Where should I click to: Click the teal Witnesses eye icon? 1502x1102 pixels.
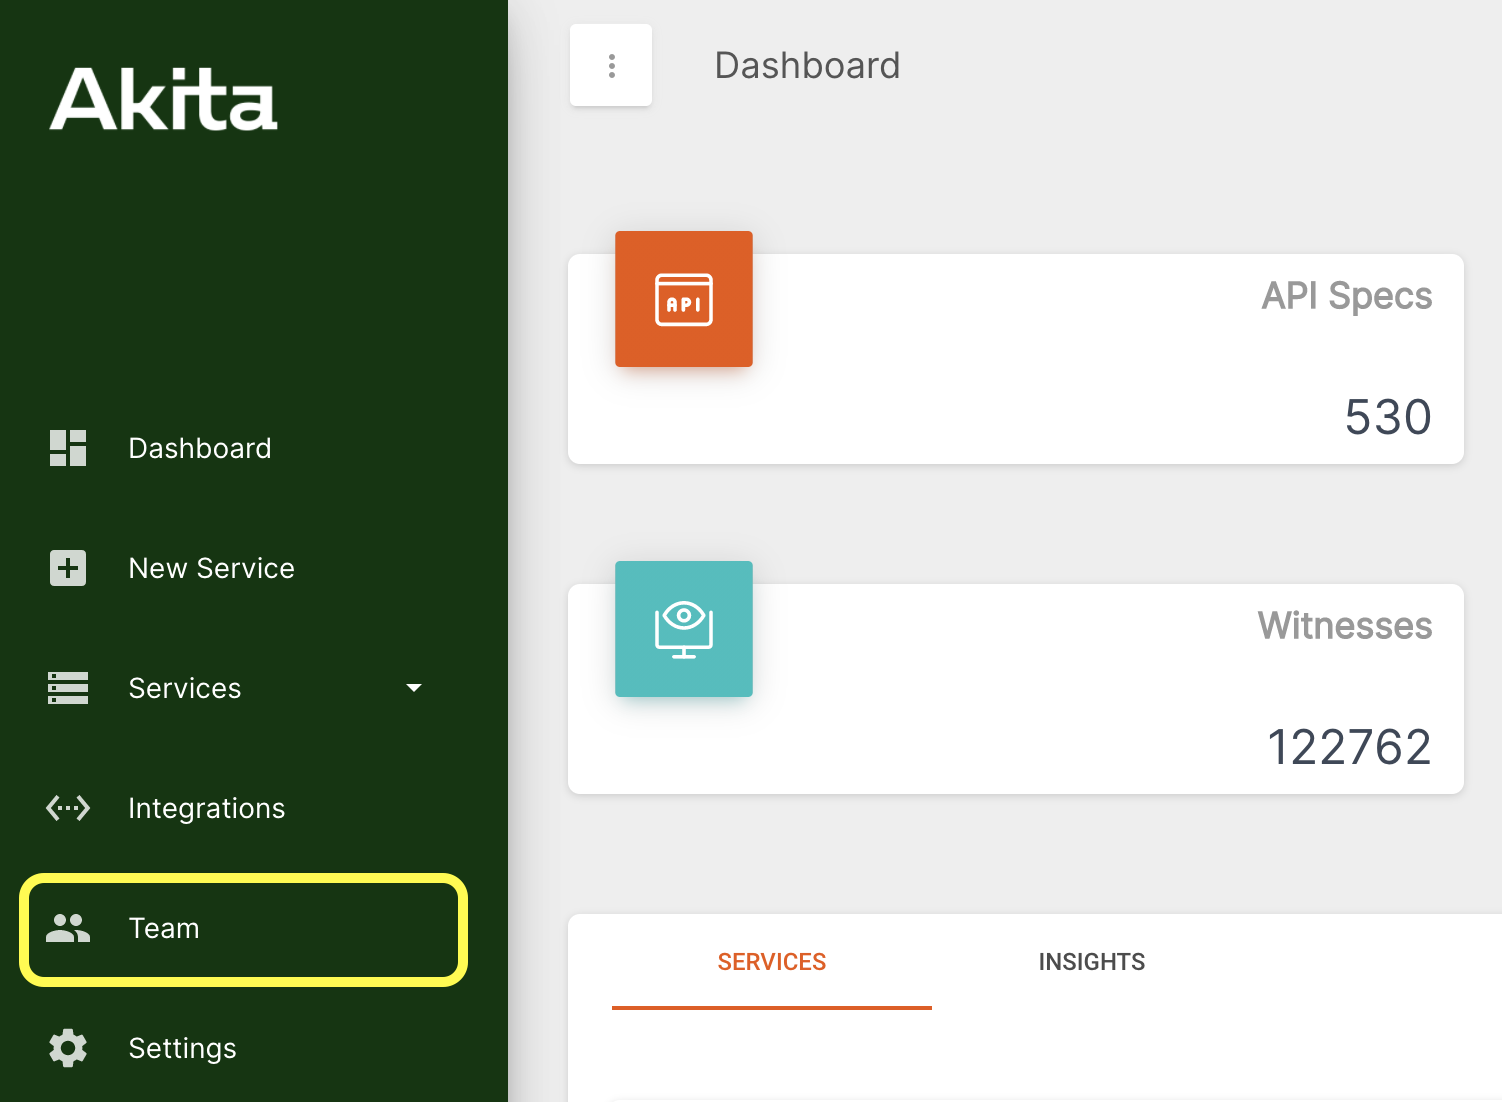(x=684, y=629)
